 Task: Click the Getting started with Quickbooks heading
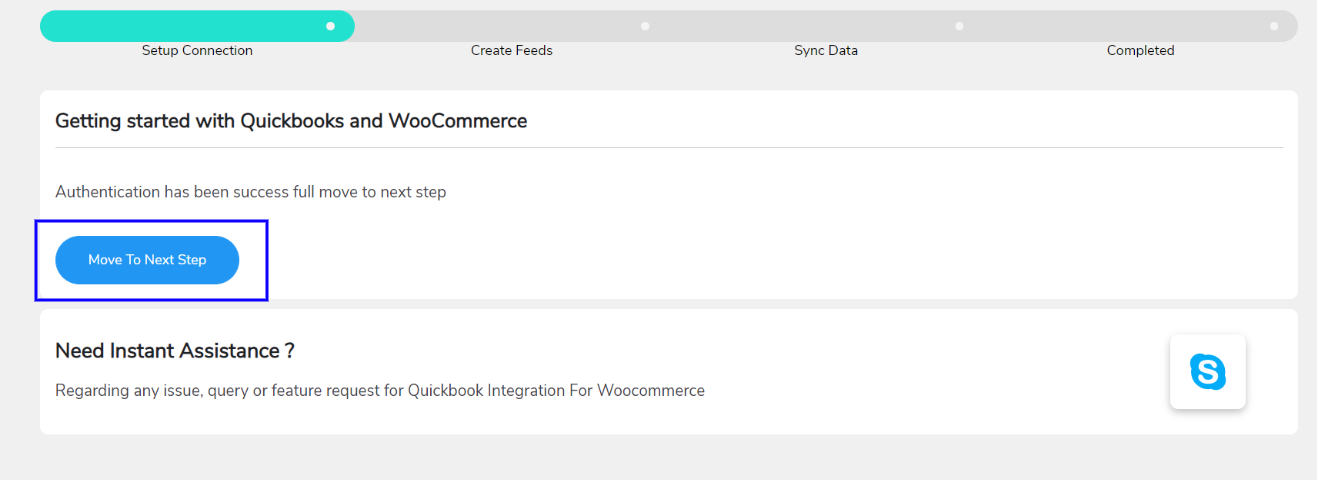click(291, 121)
